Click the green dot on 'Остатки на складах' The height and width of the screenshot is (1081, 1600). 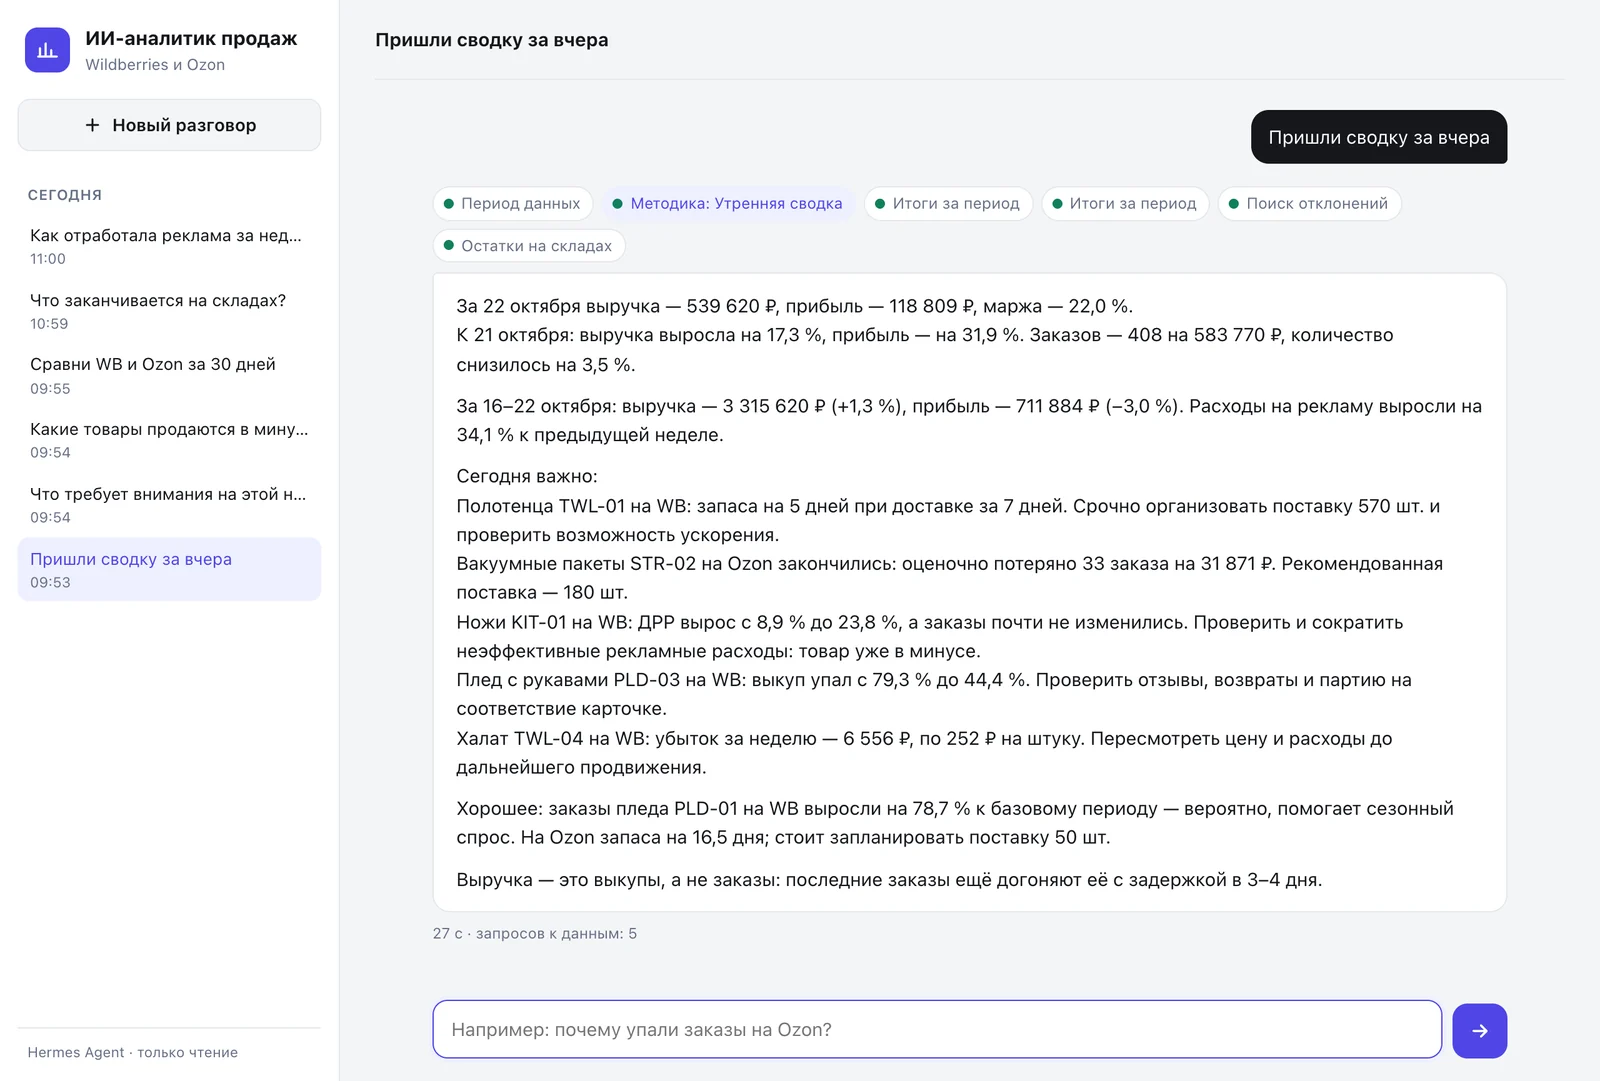click(x=449, y=246)
